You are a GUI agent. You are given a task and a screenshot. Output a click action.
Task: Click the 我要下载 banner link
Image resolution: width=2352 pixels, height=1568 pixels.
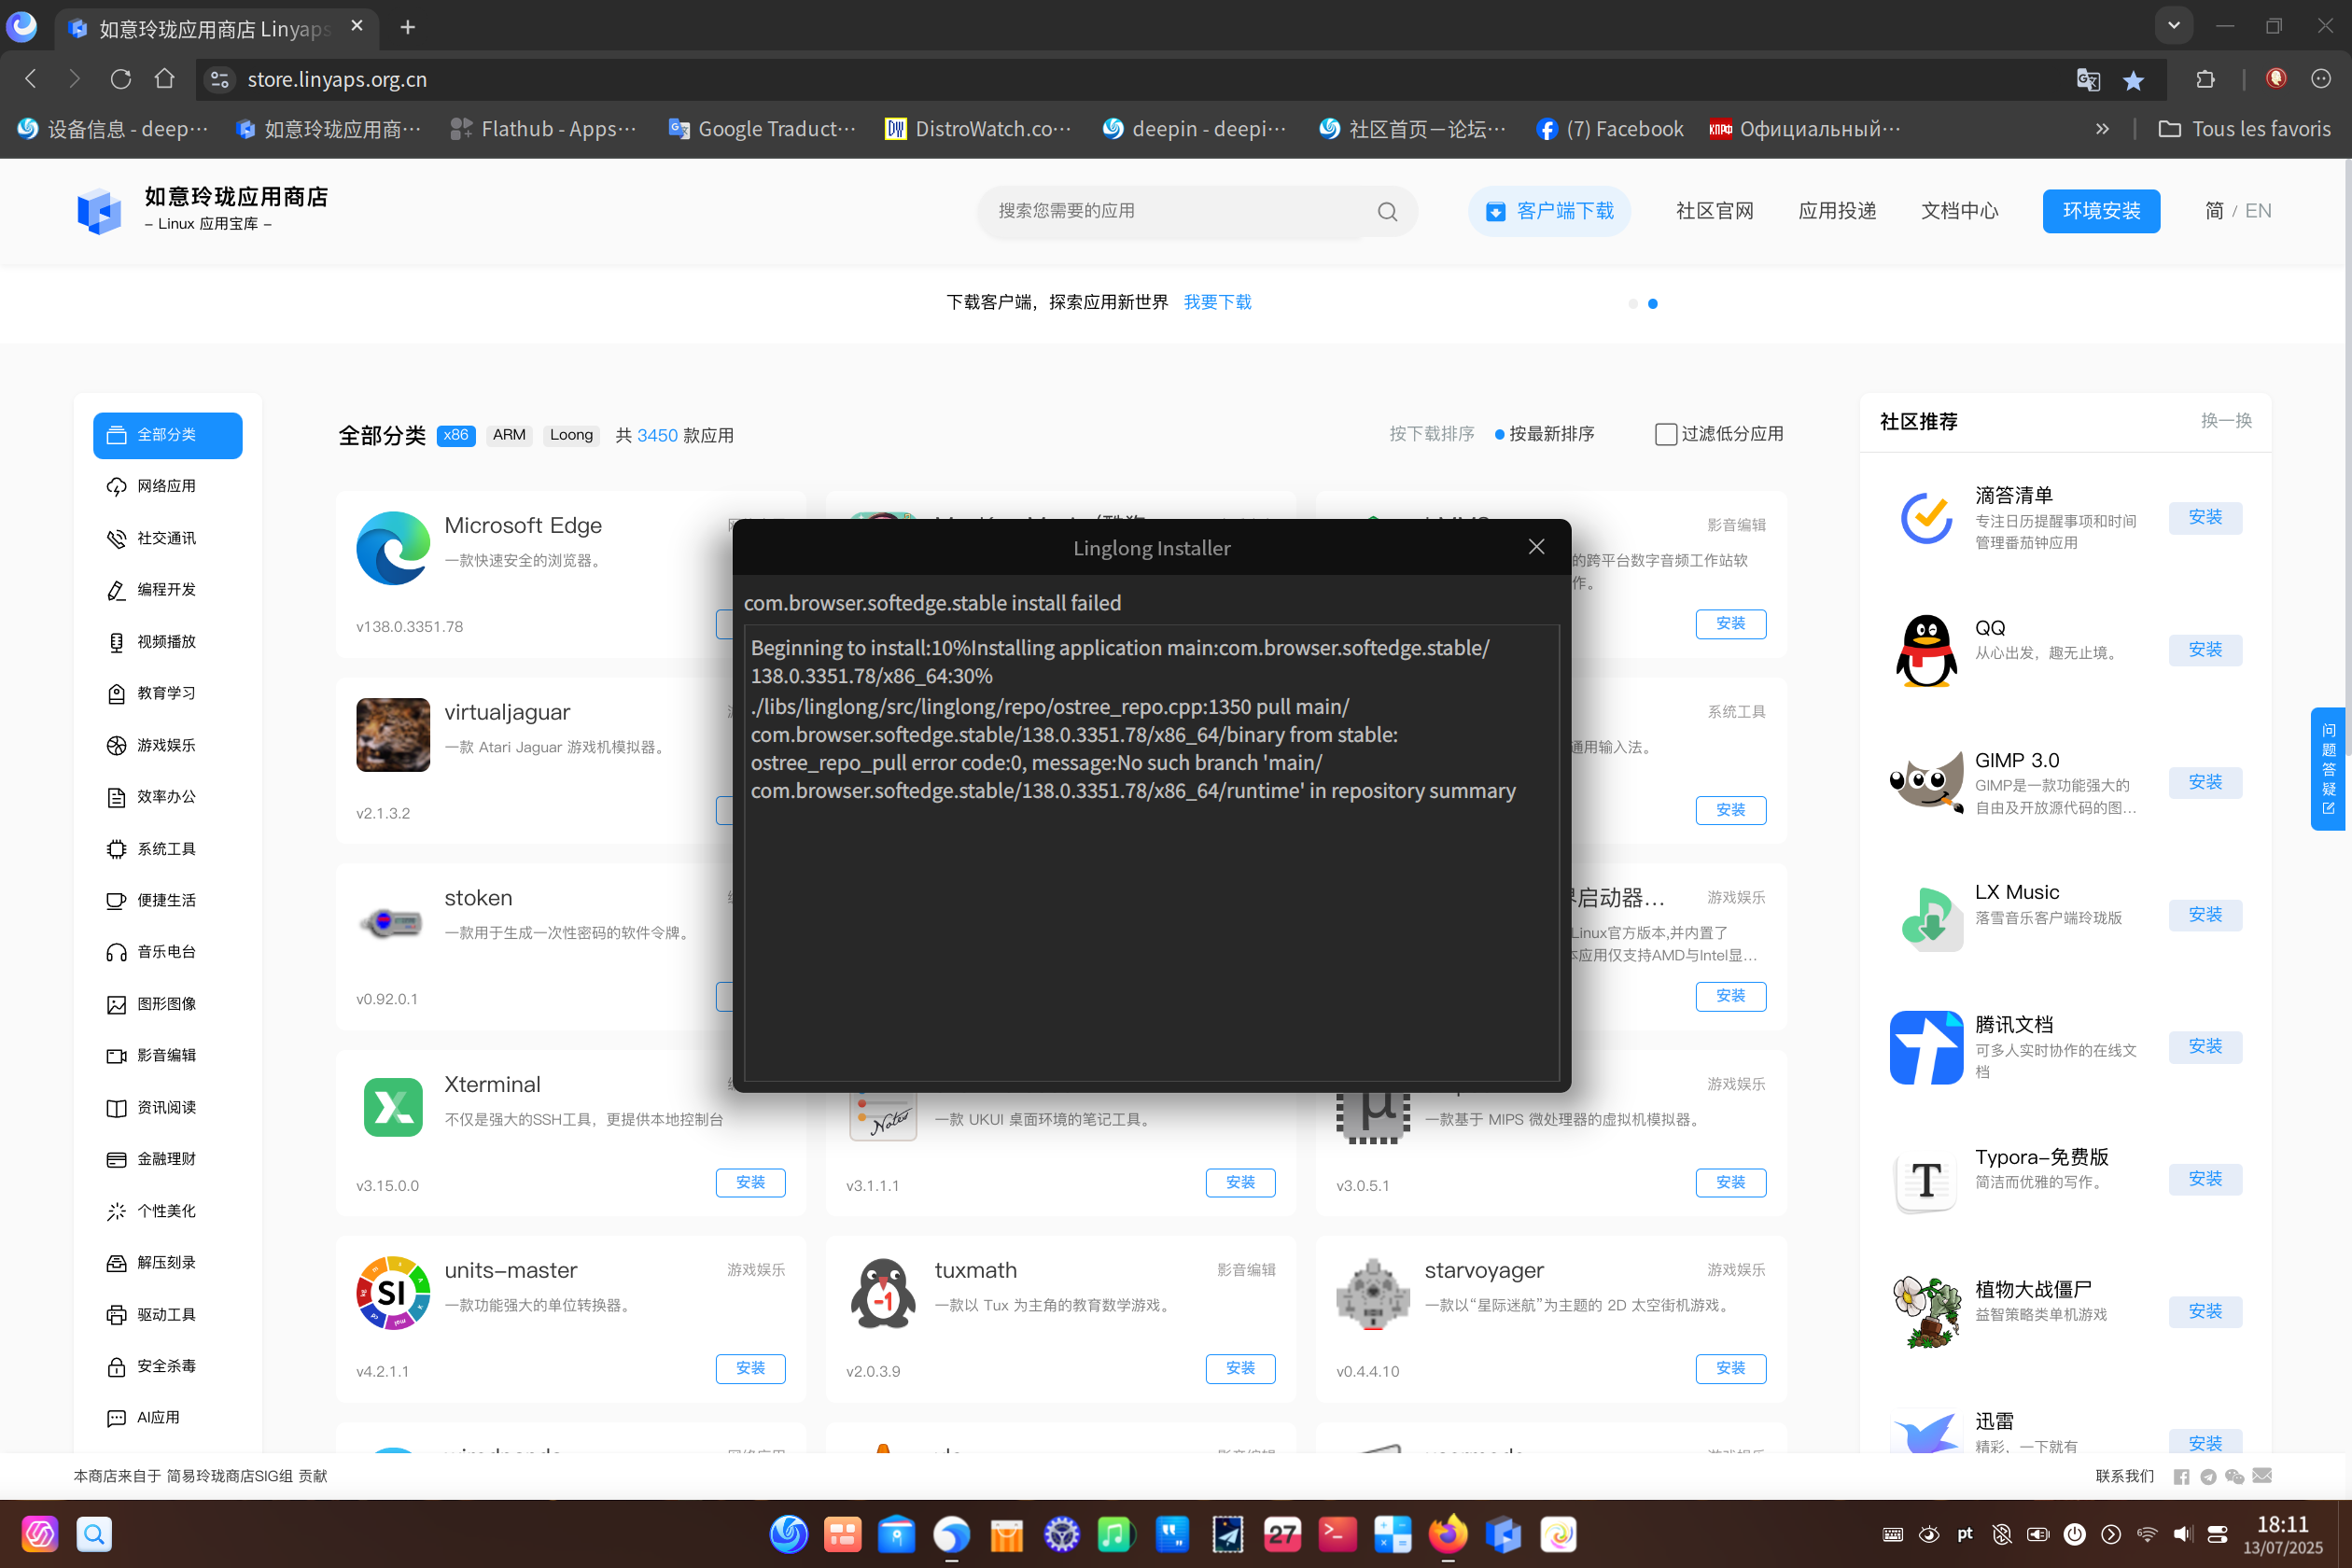pyautogui.click(x=1217, y=302)
